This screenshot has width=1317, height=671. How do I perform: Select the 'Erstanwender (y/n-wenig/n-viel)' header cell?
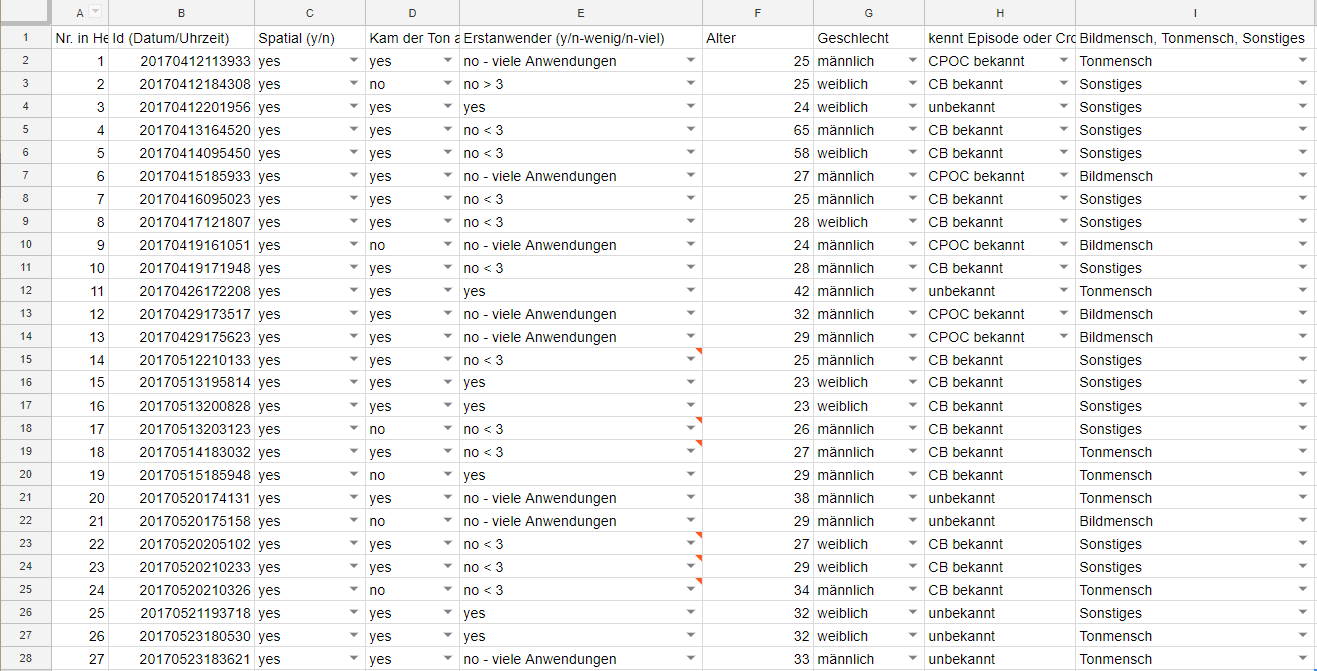pyautogui.click(x=581, y=38)
